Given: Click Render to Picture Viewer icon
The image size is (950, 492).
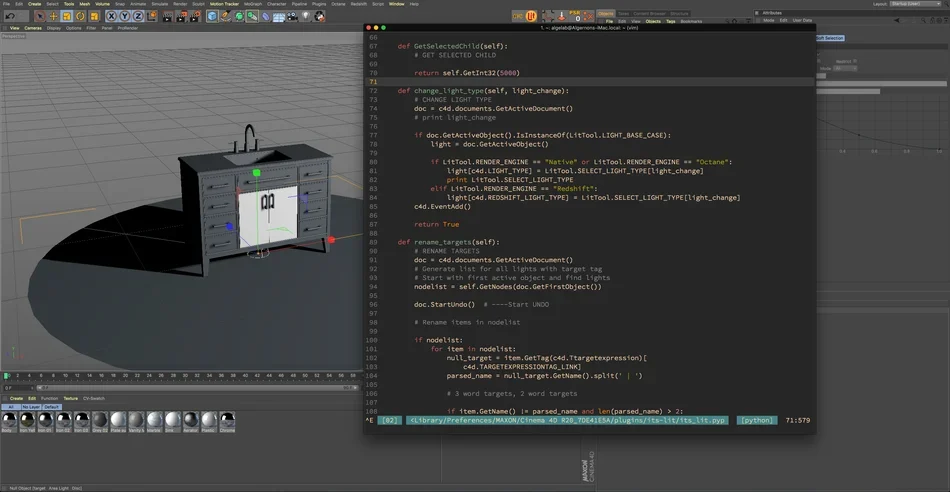Looking at the screenshot, I should 181,16.
